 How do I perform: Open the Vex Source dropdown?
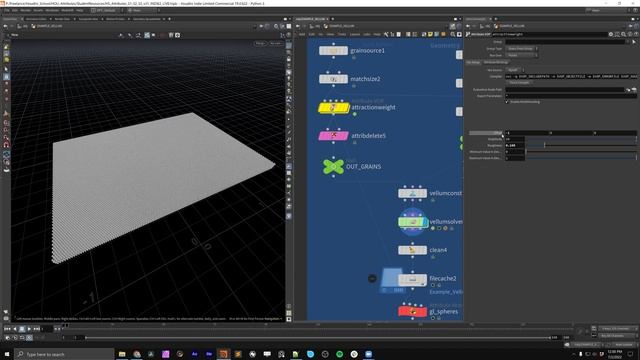click(515, 70)
